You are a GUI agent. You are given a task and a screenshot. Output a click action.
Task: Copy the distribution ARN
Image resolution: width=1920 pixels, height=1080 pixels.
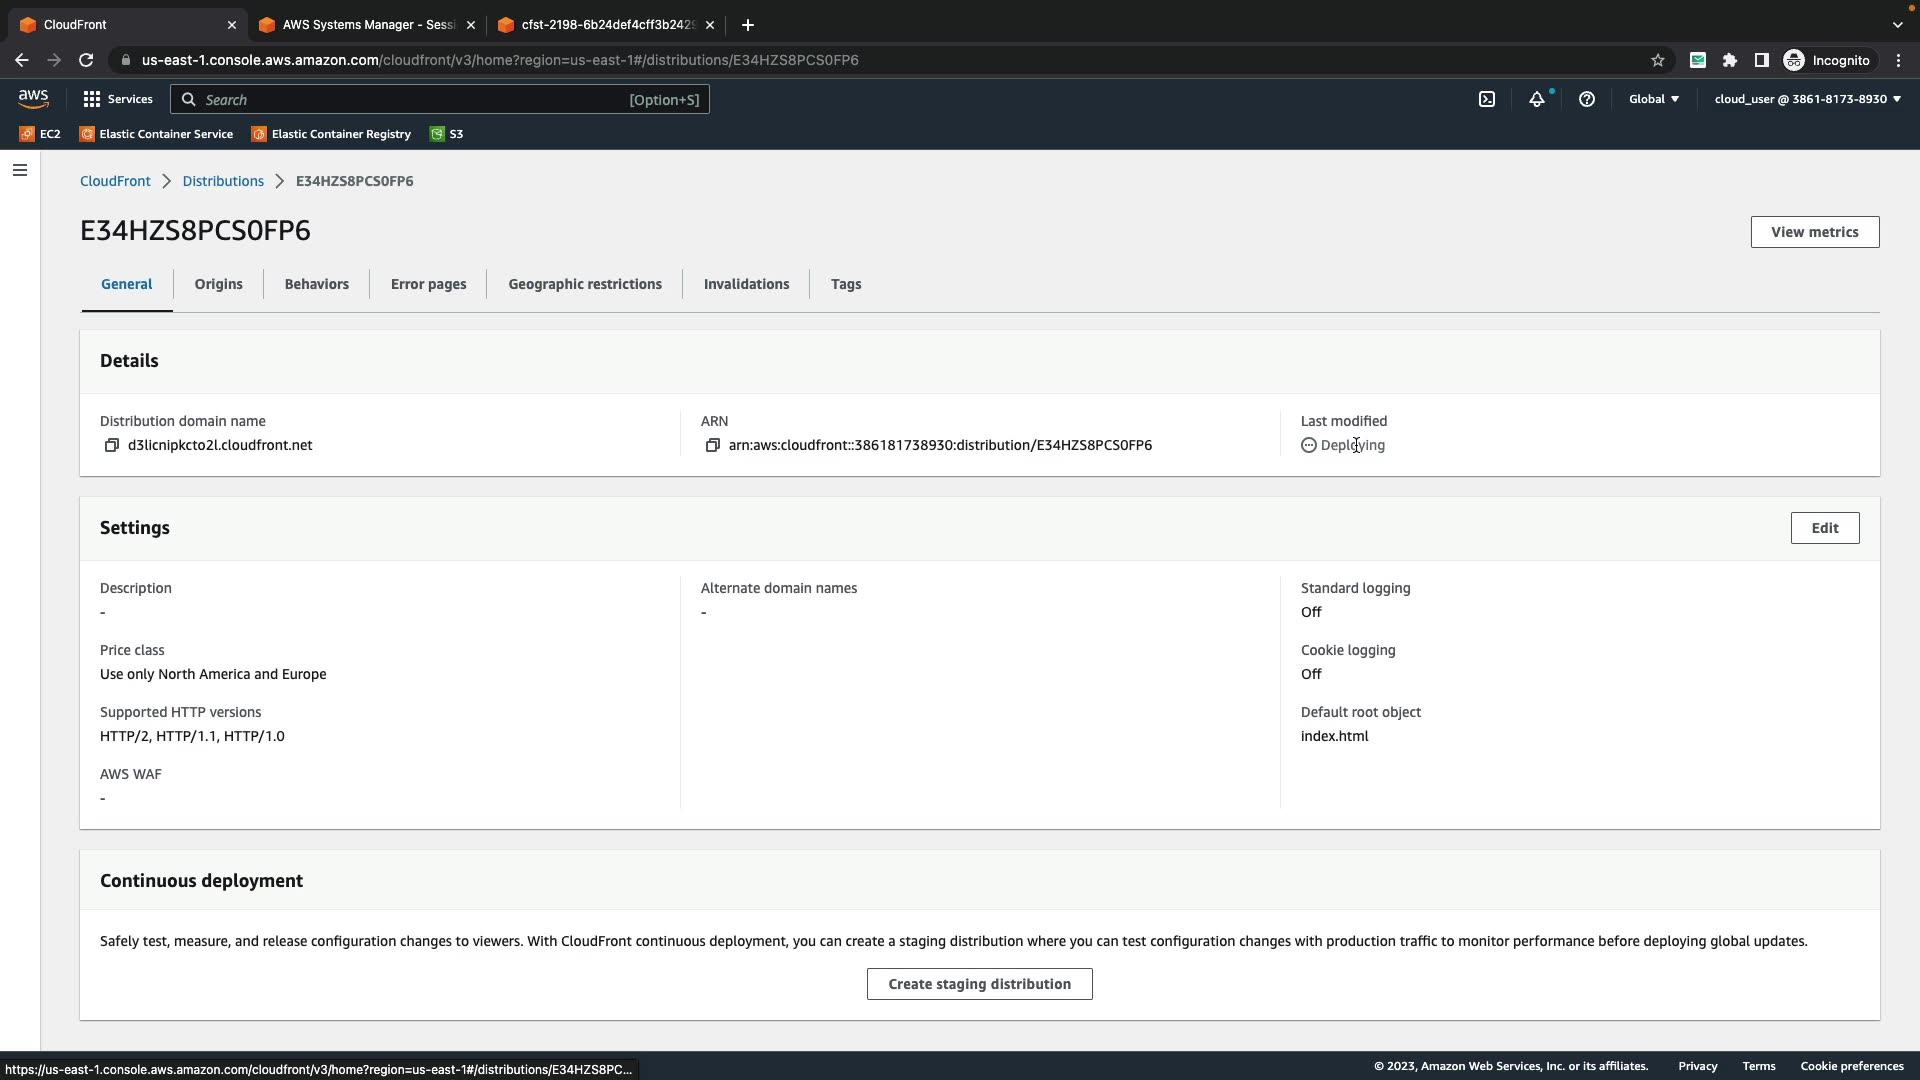coord(712,446)
